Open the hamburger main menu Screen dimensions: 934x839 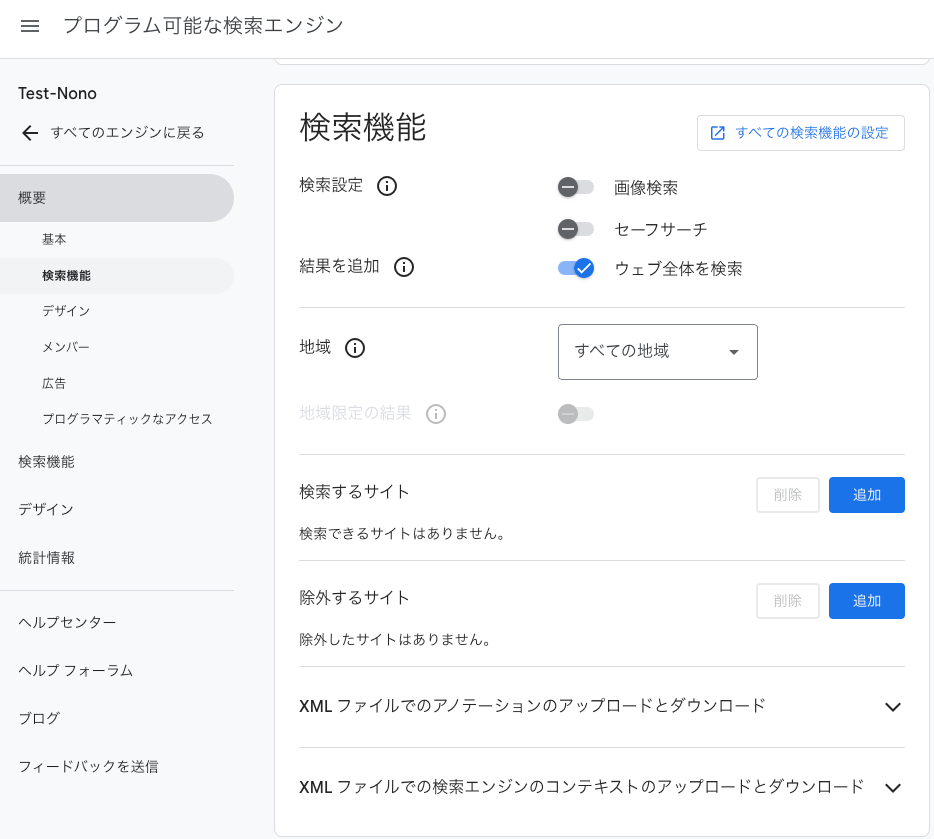30,26
